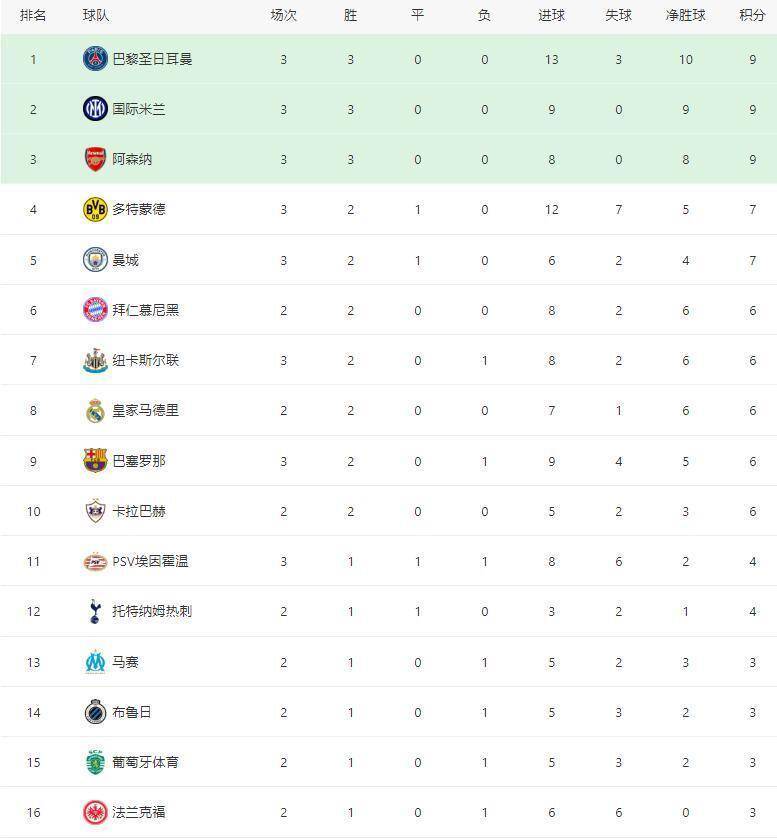Click the 进球 column header
The width and height of the screenshot is (777, 839).
551,16
